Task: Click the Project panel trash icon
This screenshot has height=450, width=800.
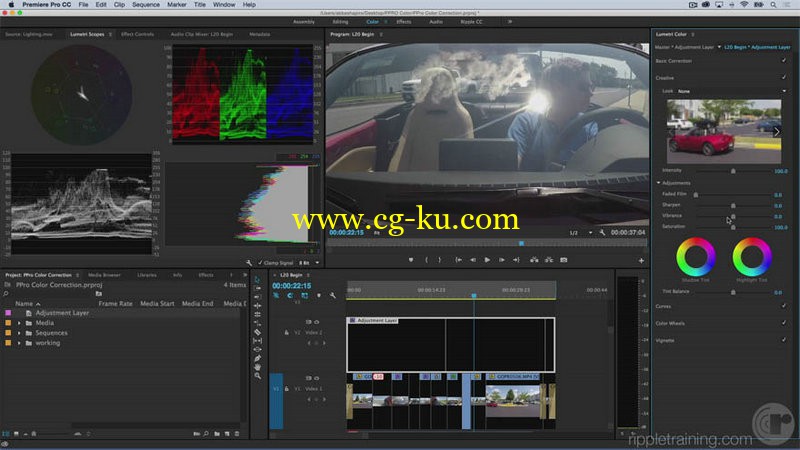Action: pyautogui.click(x=237, y=434)
